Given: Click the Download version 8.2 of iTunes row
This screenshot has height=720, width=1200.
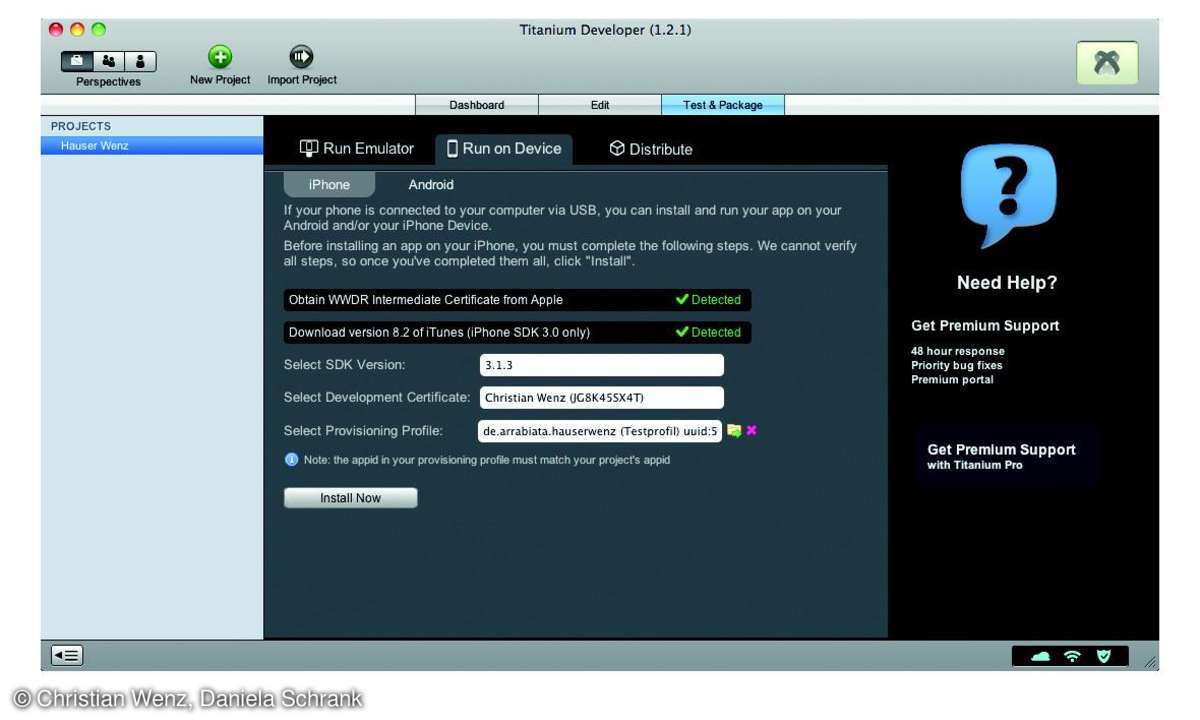Looking at the screenshot, I should [517, 332].
